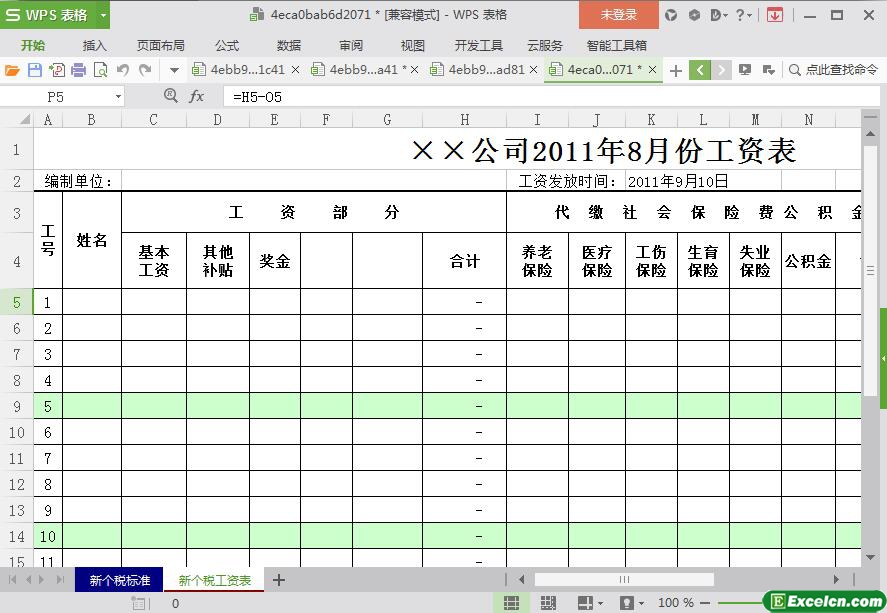The height and width of the screenshot is (613, 887).
Task: Open the 智能工具箱 ribbon tab
Action: [617, 46]
